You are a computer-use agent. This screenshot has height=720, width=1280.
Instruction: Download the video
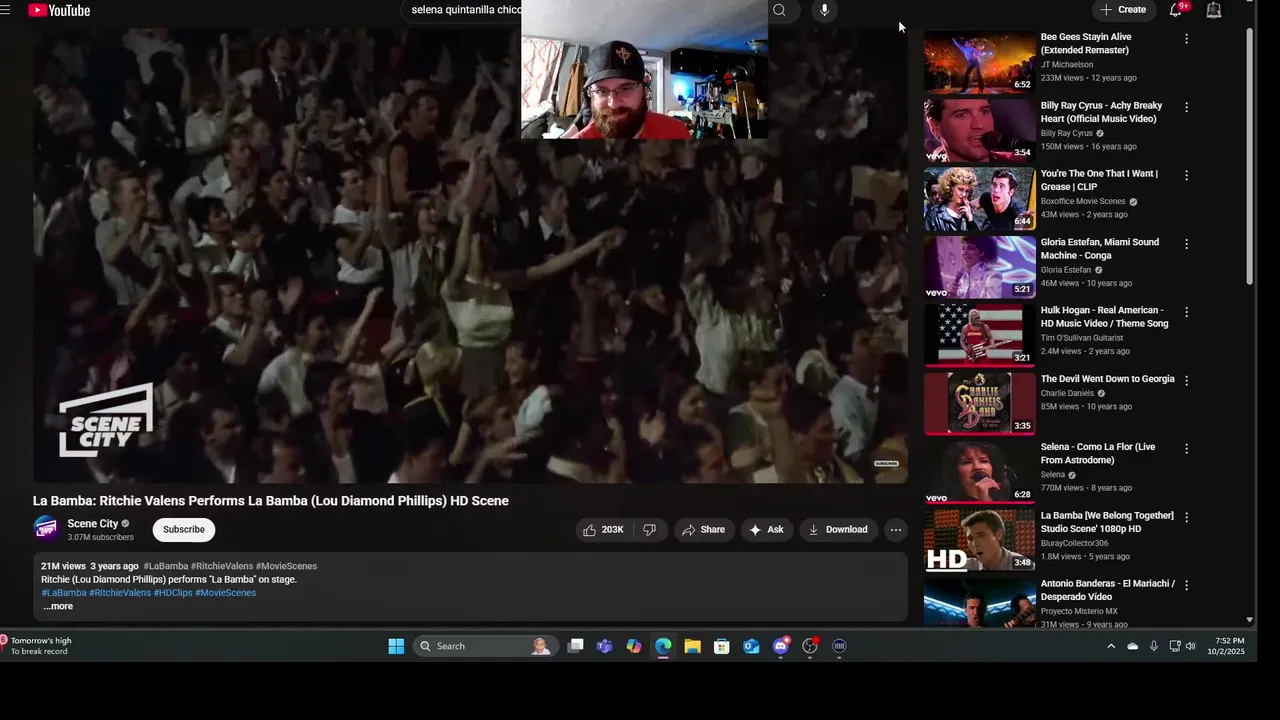(x=838, y=530)
